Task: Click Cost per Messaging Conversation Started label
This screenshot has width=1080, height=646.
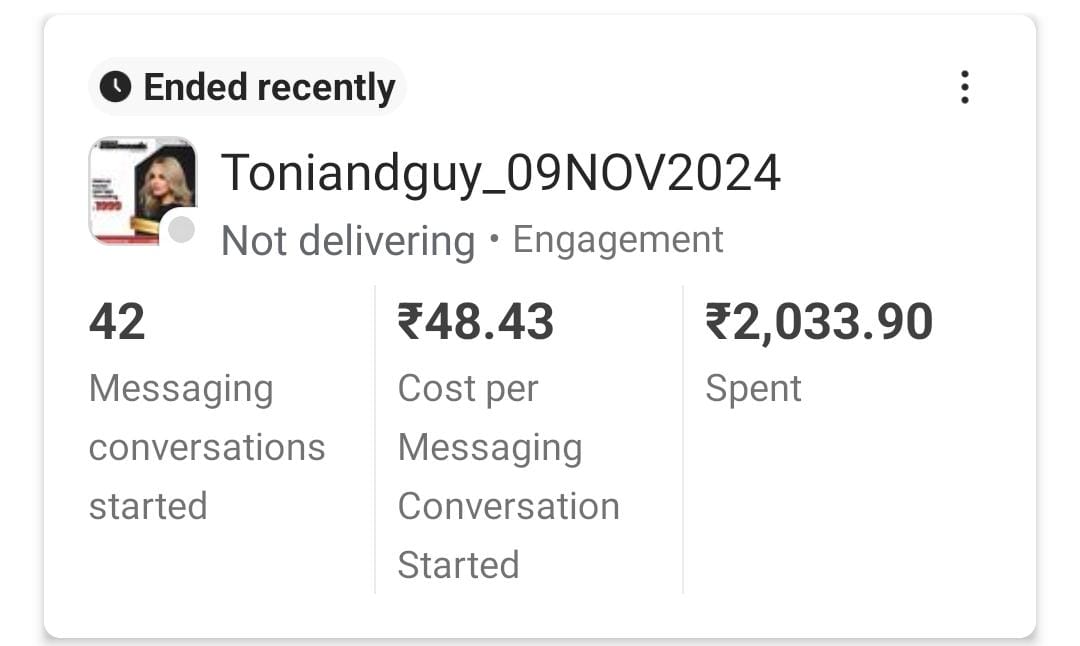Action: [508, 476]
